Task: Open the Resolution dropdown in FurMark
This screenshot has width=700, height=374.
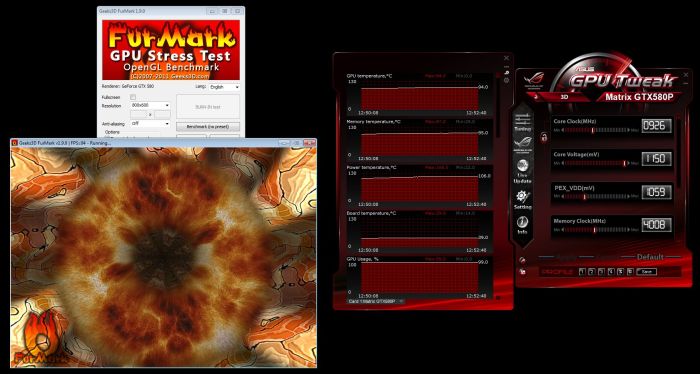Action: 150,105
